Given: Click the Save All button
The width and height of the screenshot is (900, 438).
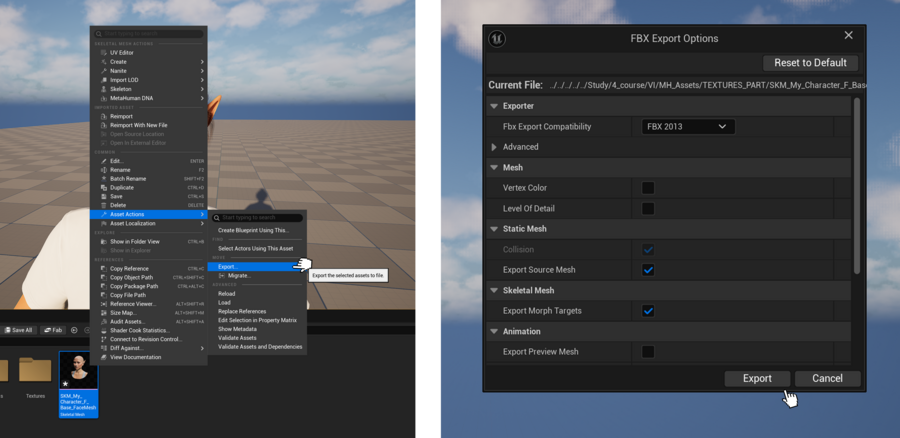Looking at the screenshot, I should (x=18, y=330).
